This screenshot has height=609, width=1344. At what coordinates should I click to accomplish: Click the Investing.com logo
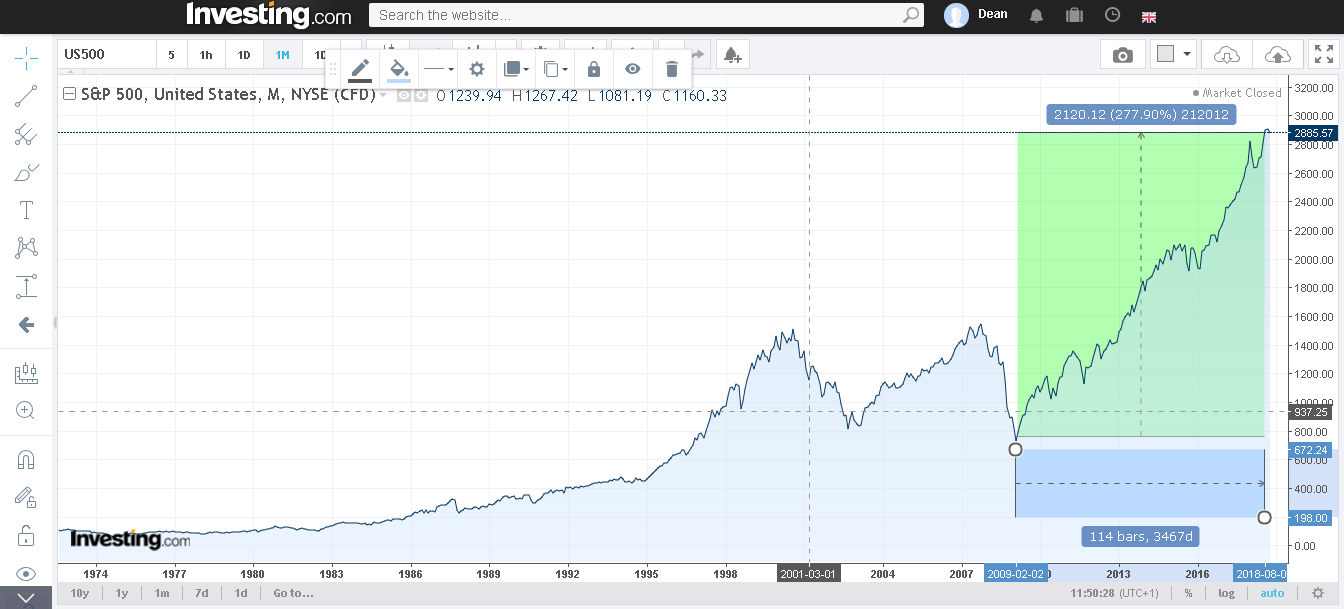269,15
